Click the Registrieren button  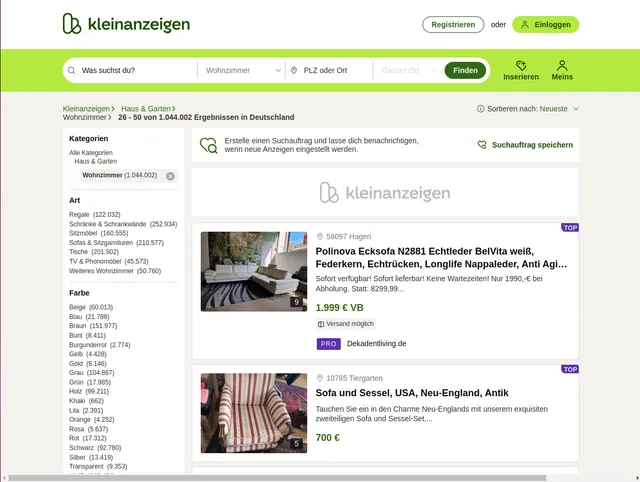pyautogui.click(x=453, y=25)
